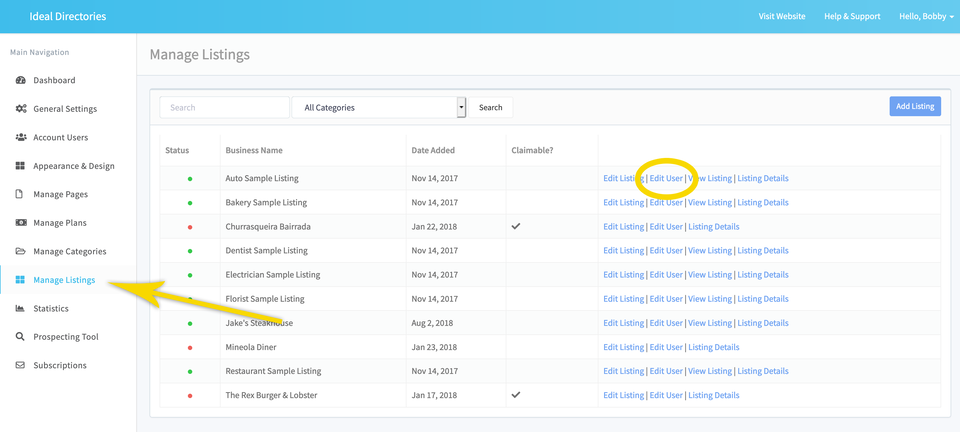Viewport: 960px width, 432px height.
Task: Click red status dot for The Rex Burger & Lobster
Action: (190, 396)
